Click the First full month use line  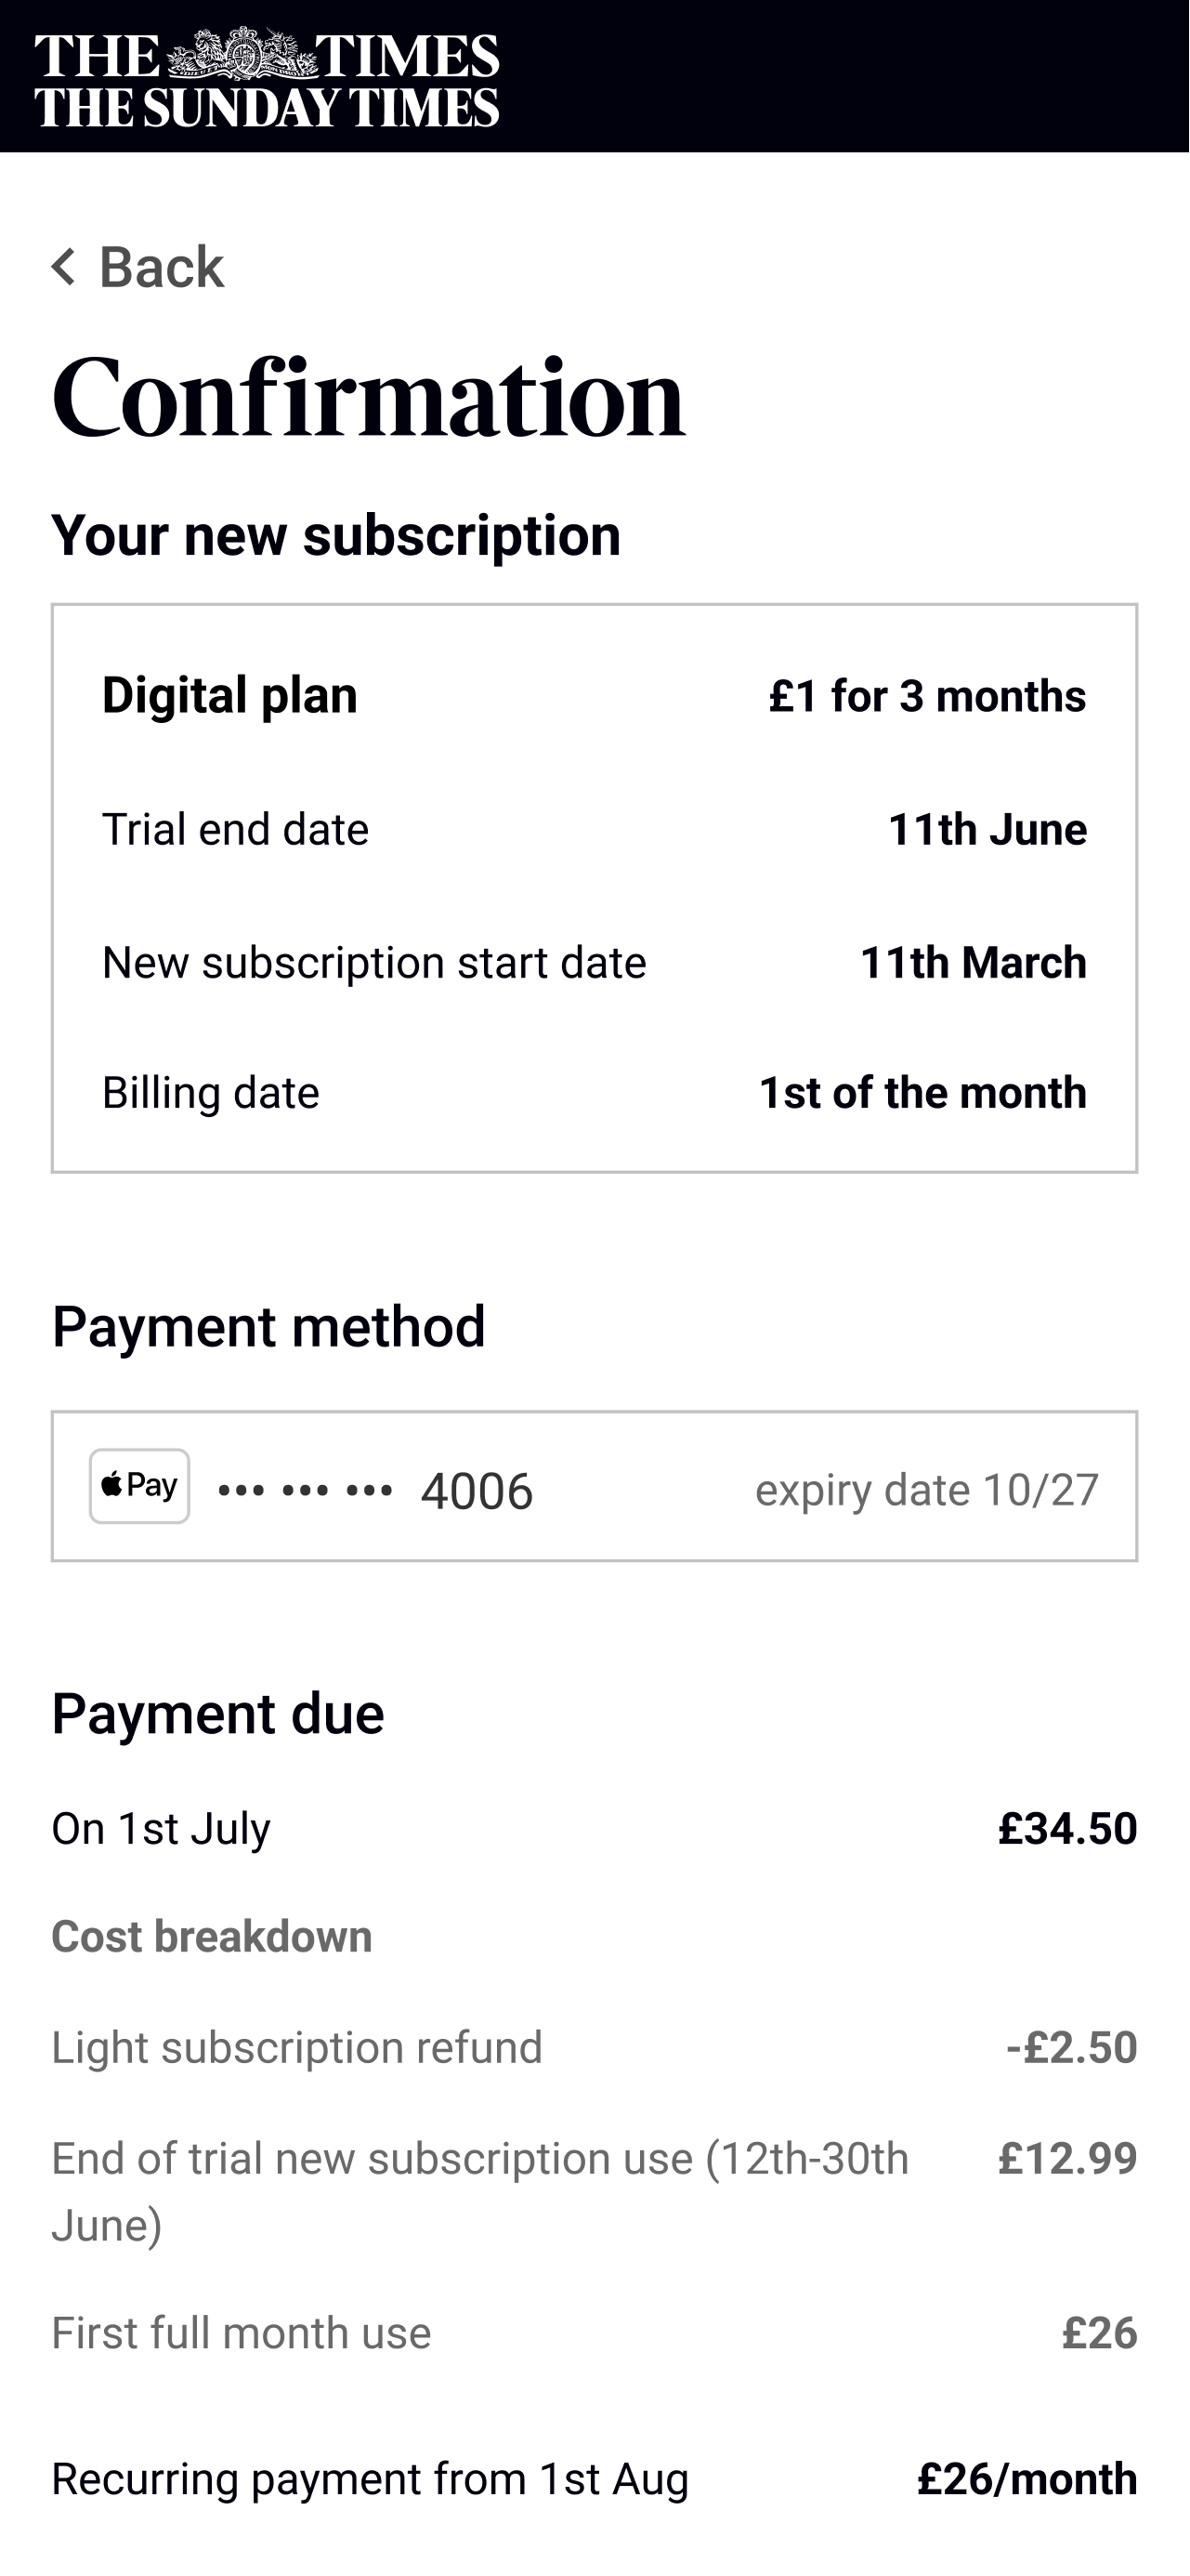coord(241,2333)
